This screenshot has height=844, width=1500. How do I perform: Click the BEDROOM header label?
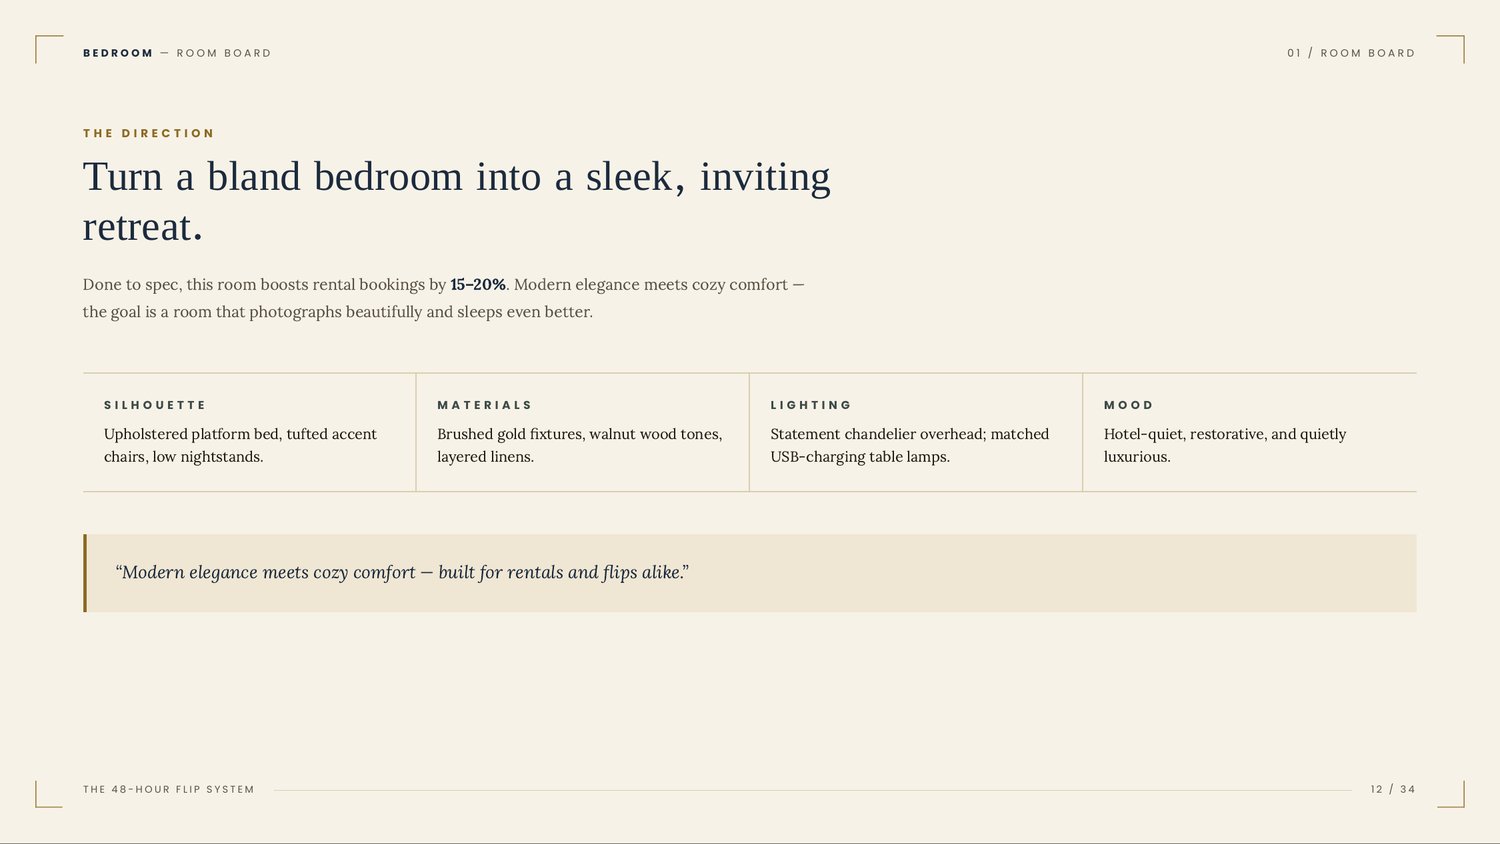coord(118,53)
